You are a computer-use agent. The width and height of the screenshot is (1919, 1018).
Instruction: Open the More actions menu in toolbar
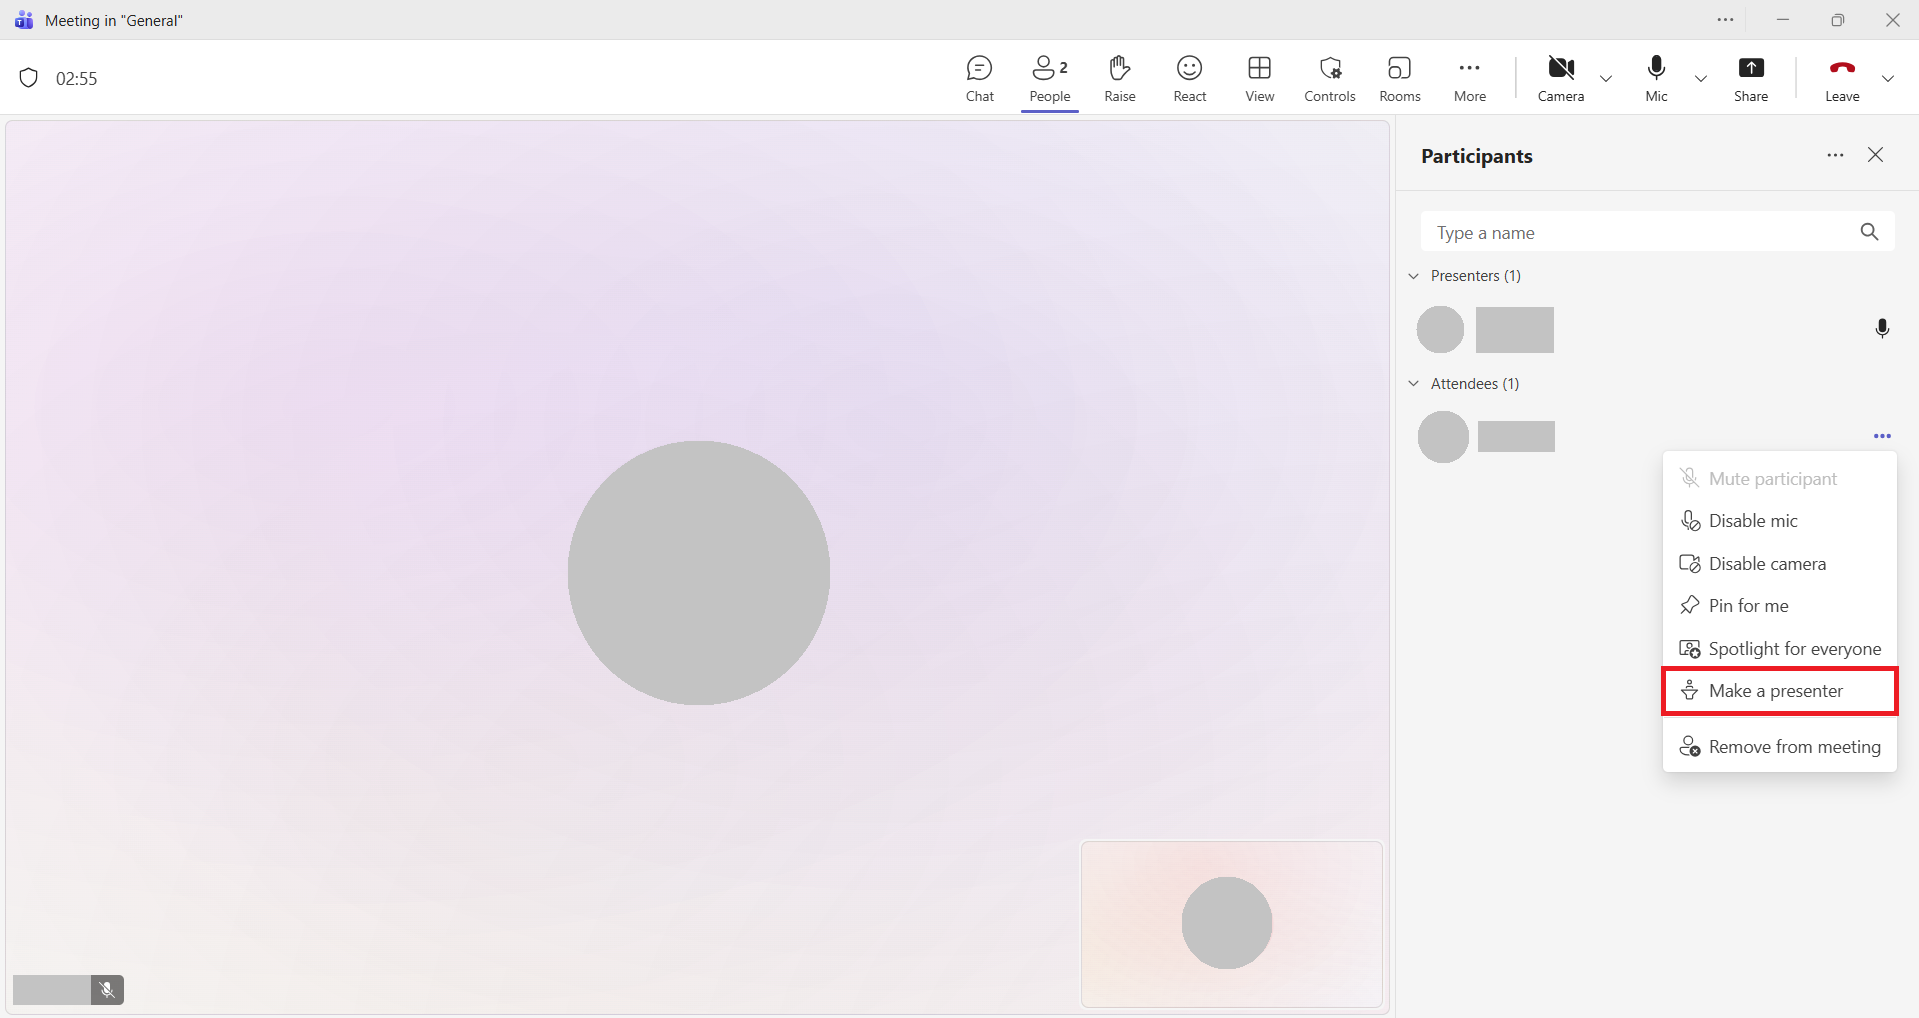[1469, 78]
